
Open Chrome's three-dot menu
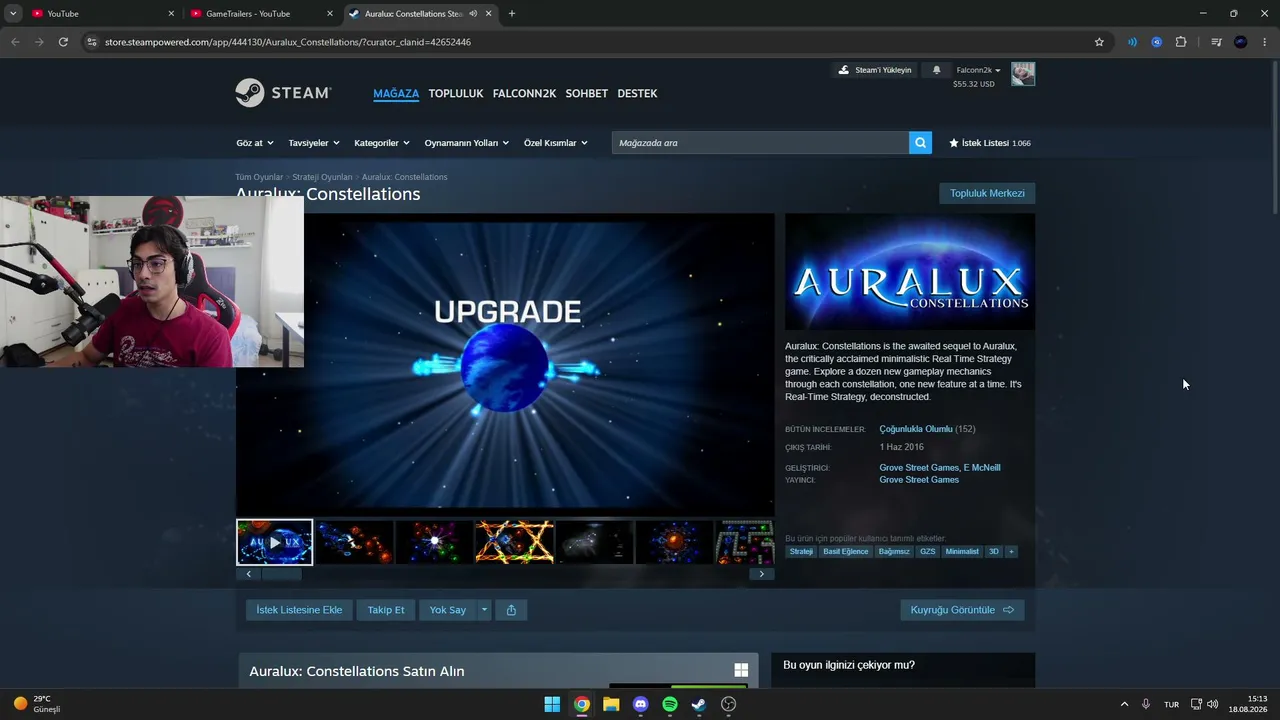1265,42
